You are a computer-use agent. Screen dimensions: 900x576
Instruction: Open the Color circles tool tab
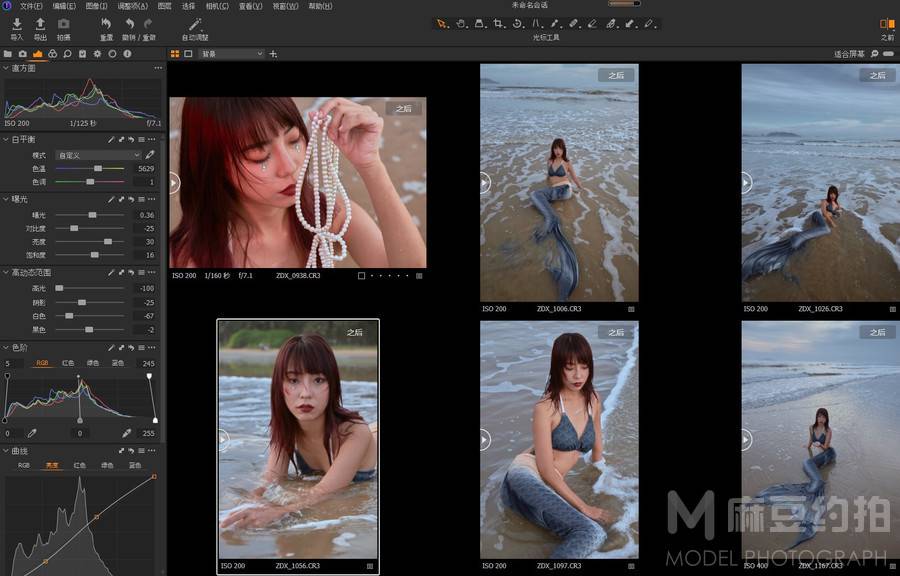pos(52,54)
